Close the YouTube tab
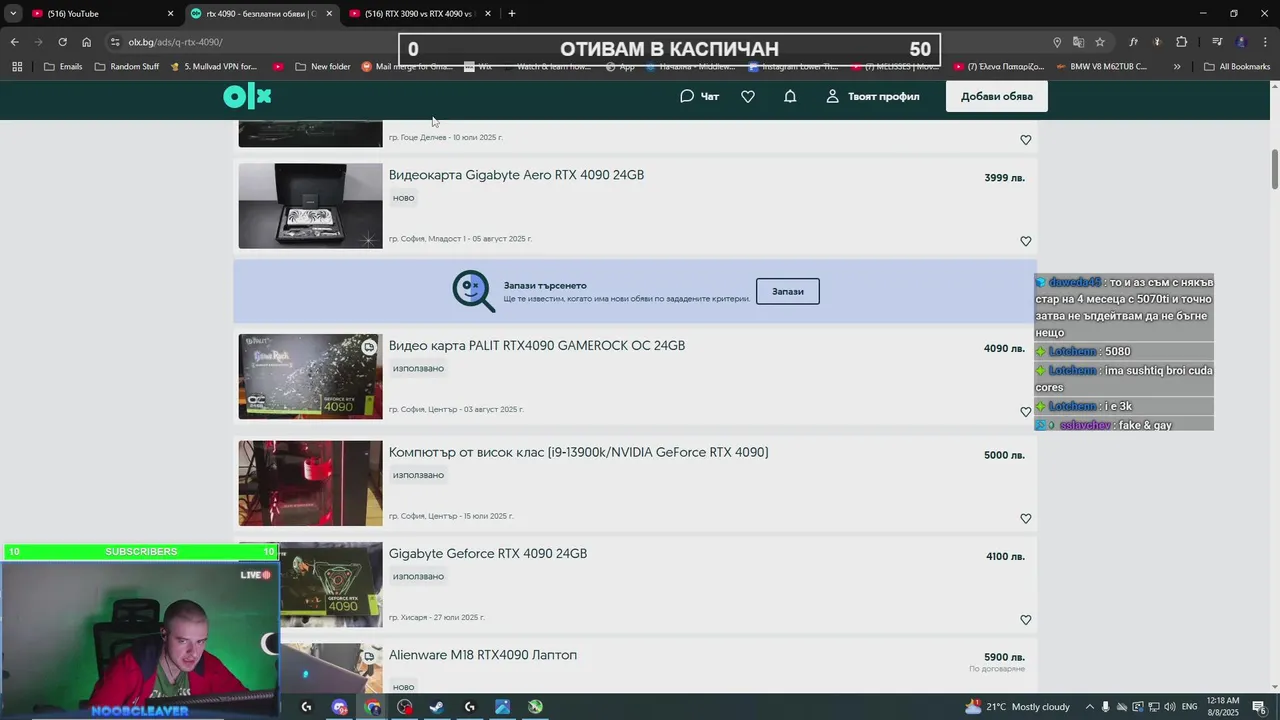 point(170,13)
